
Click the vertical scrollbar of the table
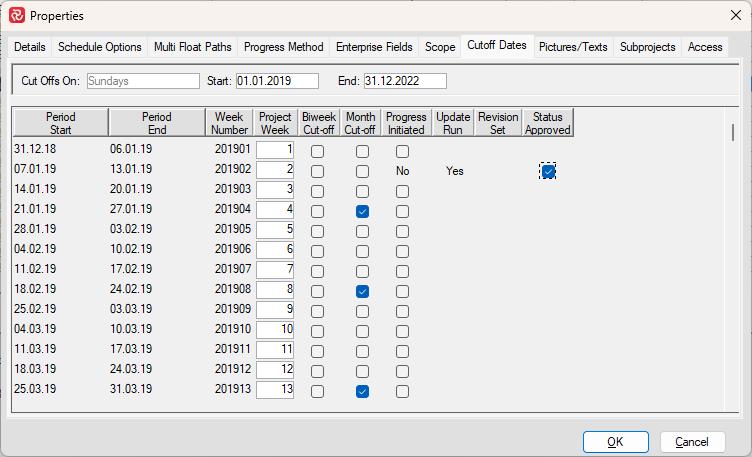[735, 133]
